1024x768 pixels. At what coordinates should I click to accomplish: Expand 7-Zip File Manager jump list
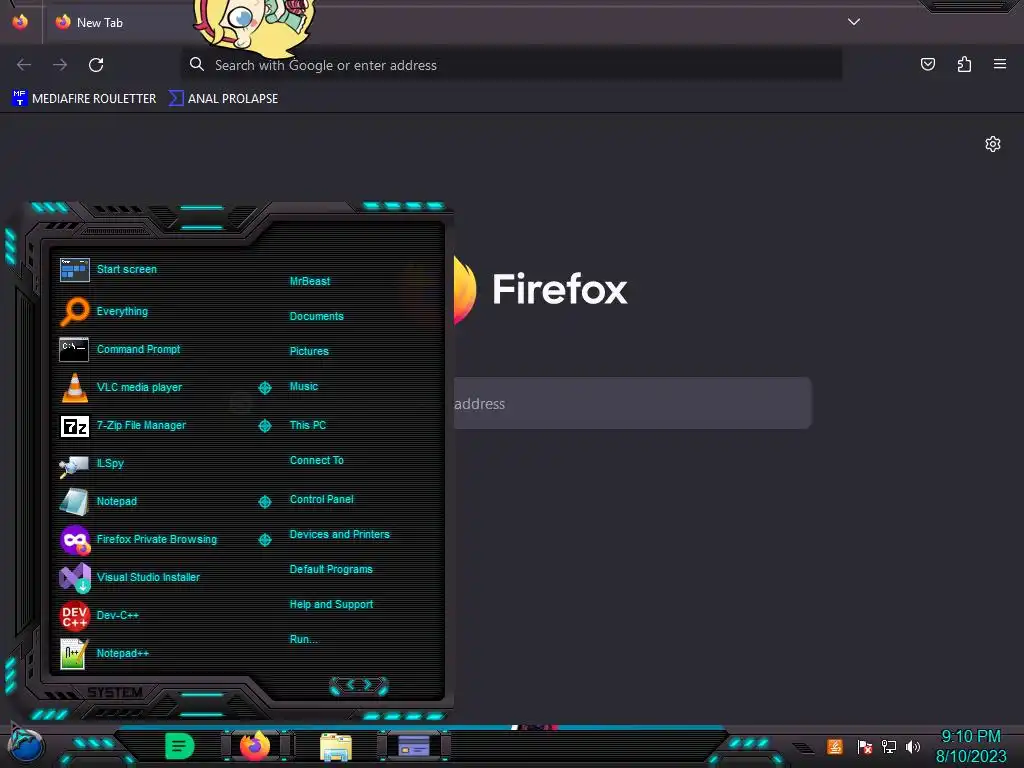click(265, 426)
